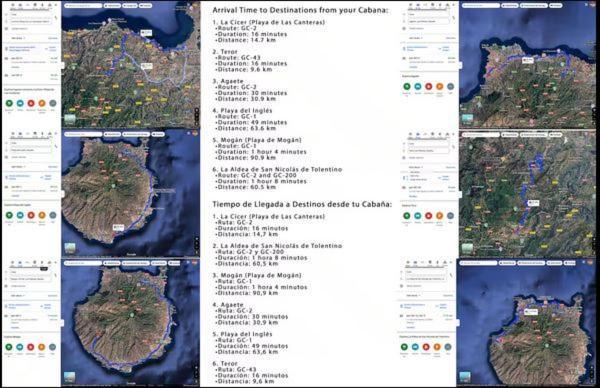Open layers thumbnail on Teror satellite map
The height and width of the screenshot is (388, 600).
coord(468,248)
